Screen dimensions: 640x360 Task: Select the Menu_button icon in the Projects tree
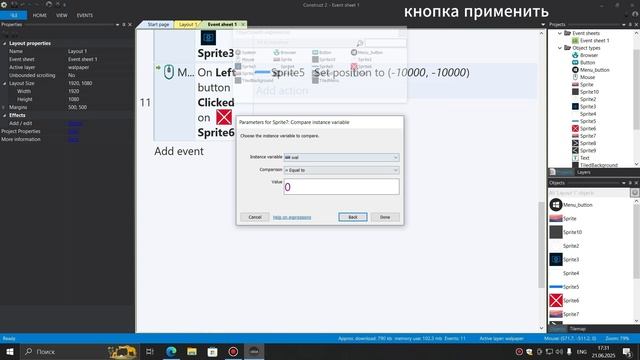575,70
